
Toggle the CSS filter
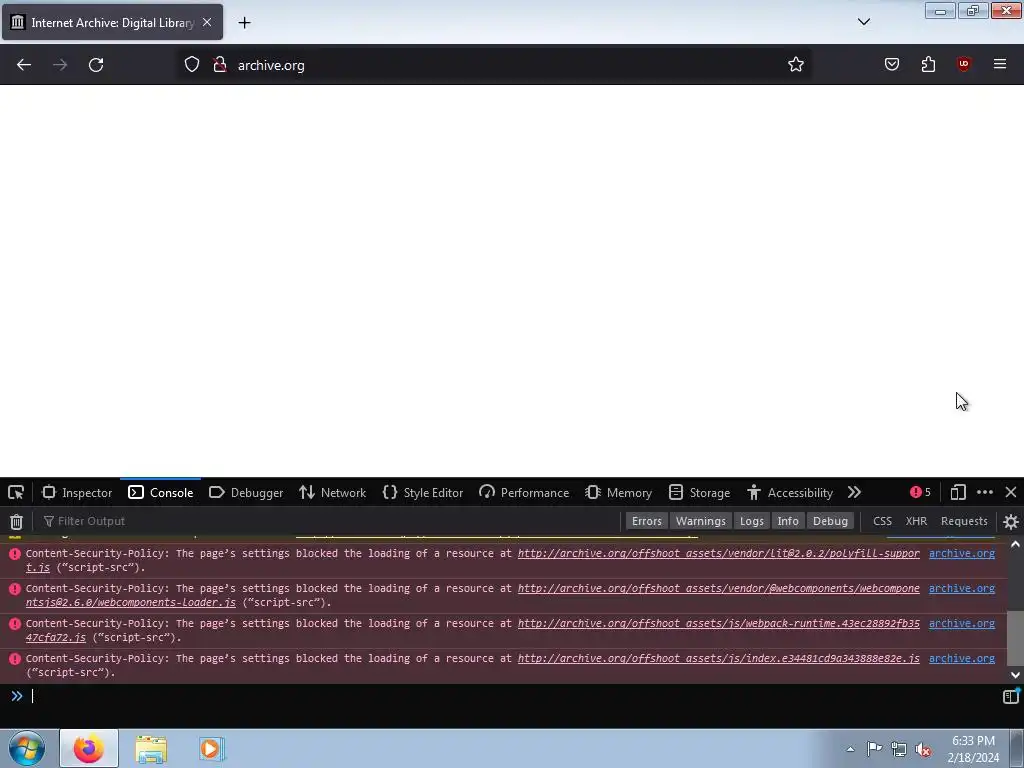pos(882,521)
